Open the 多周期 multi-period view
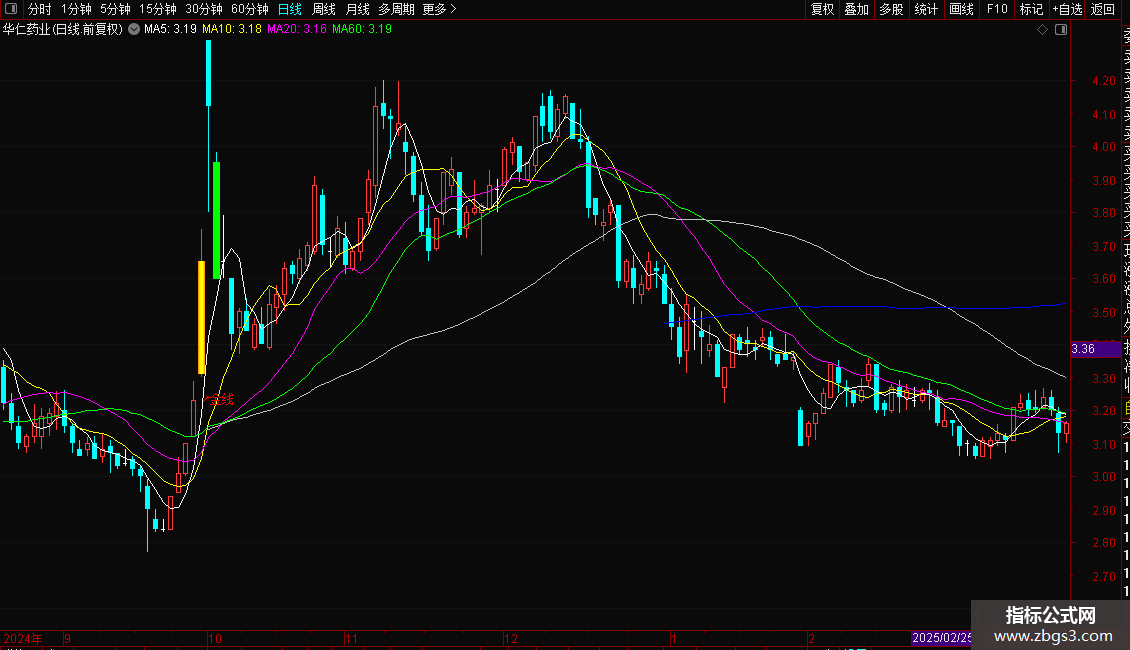The width and height of the screenshot is (1130, 650). (396, 9)
